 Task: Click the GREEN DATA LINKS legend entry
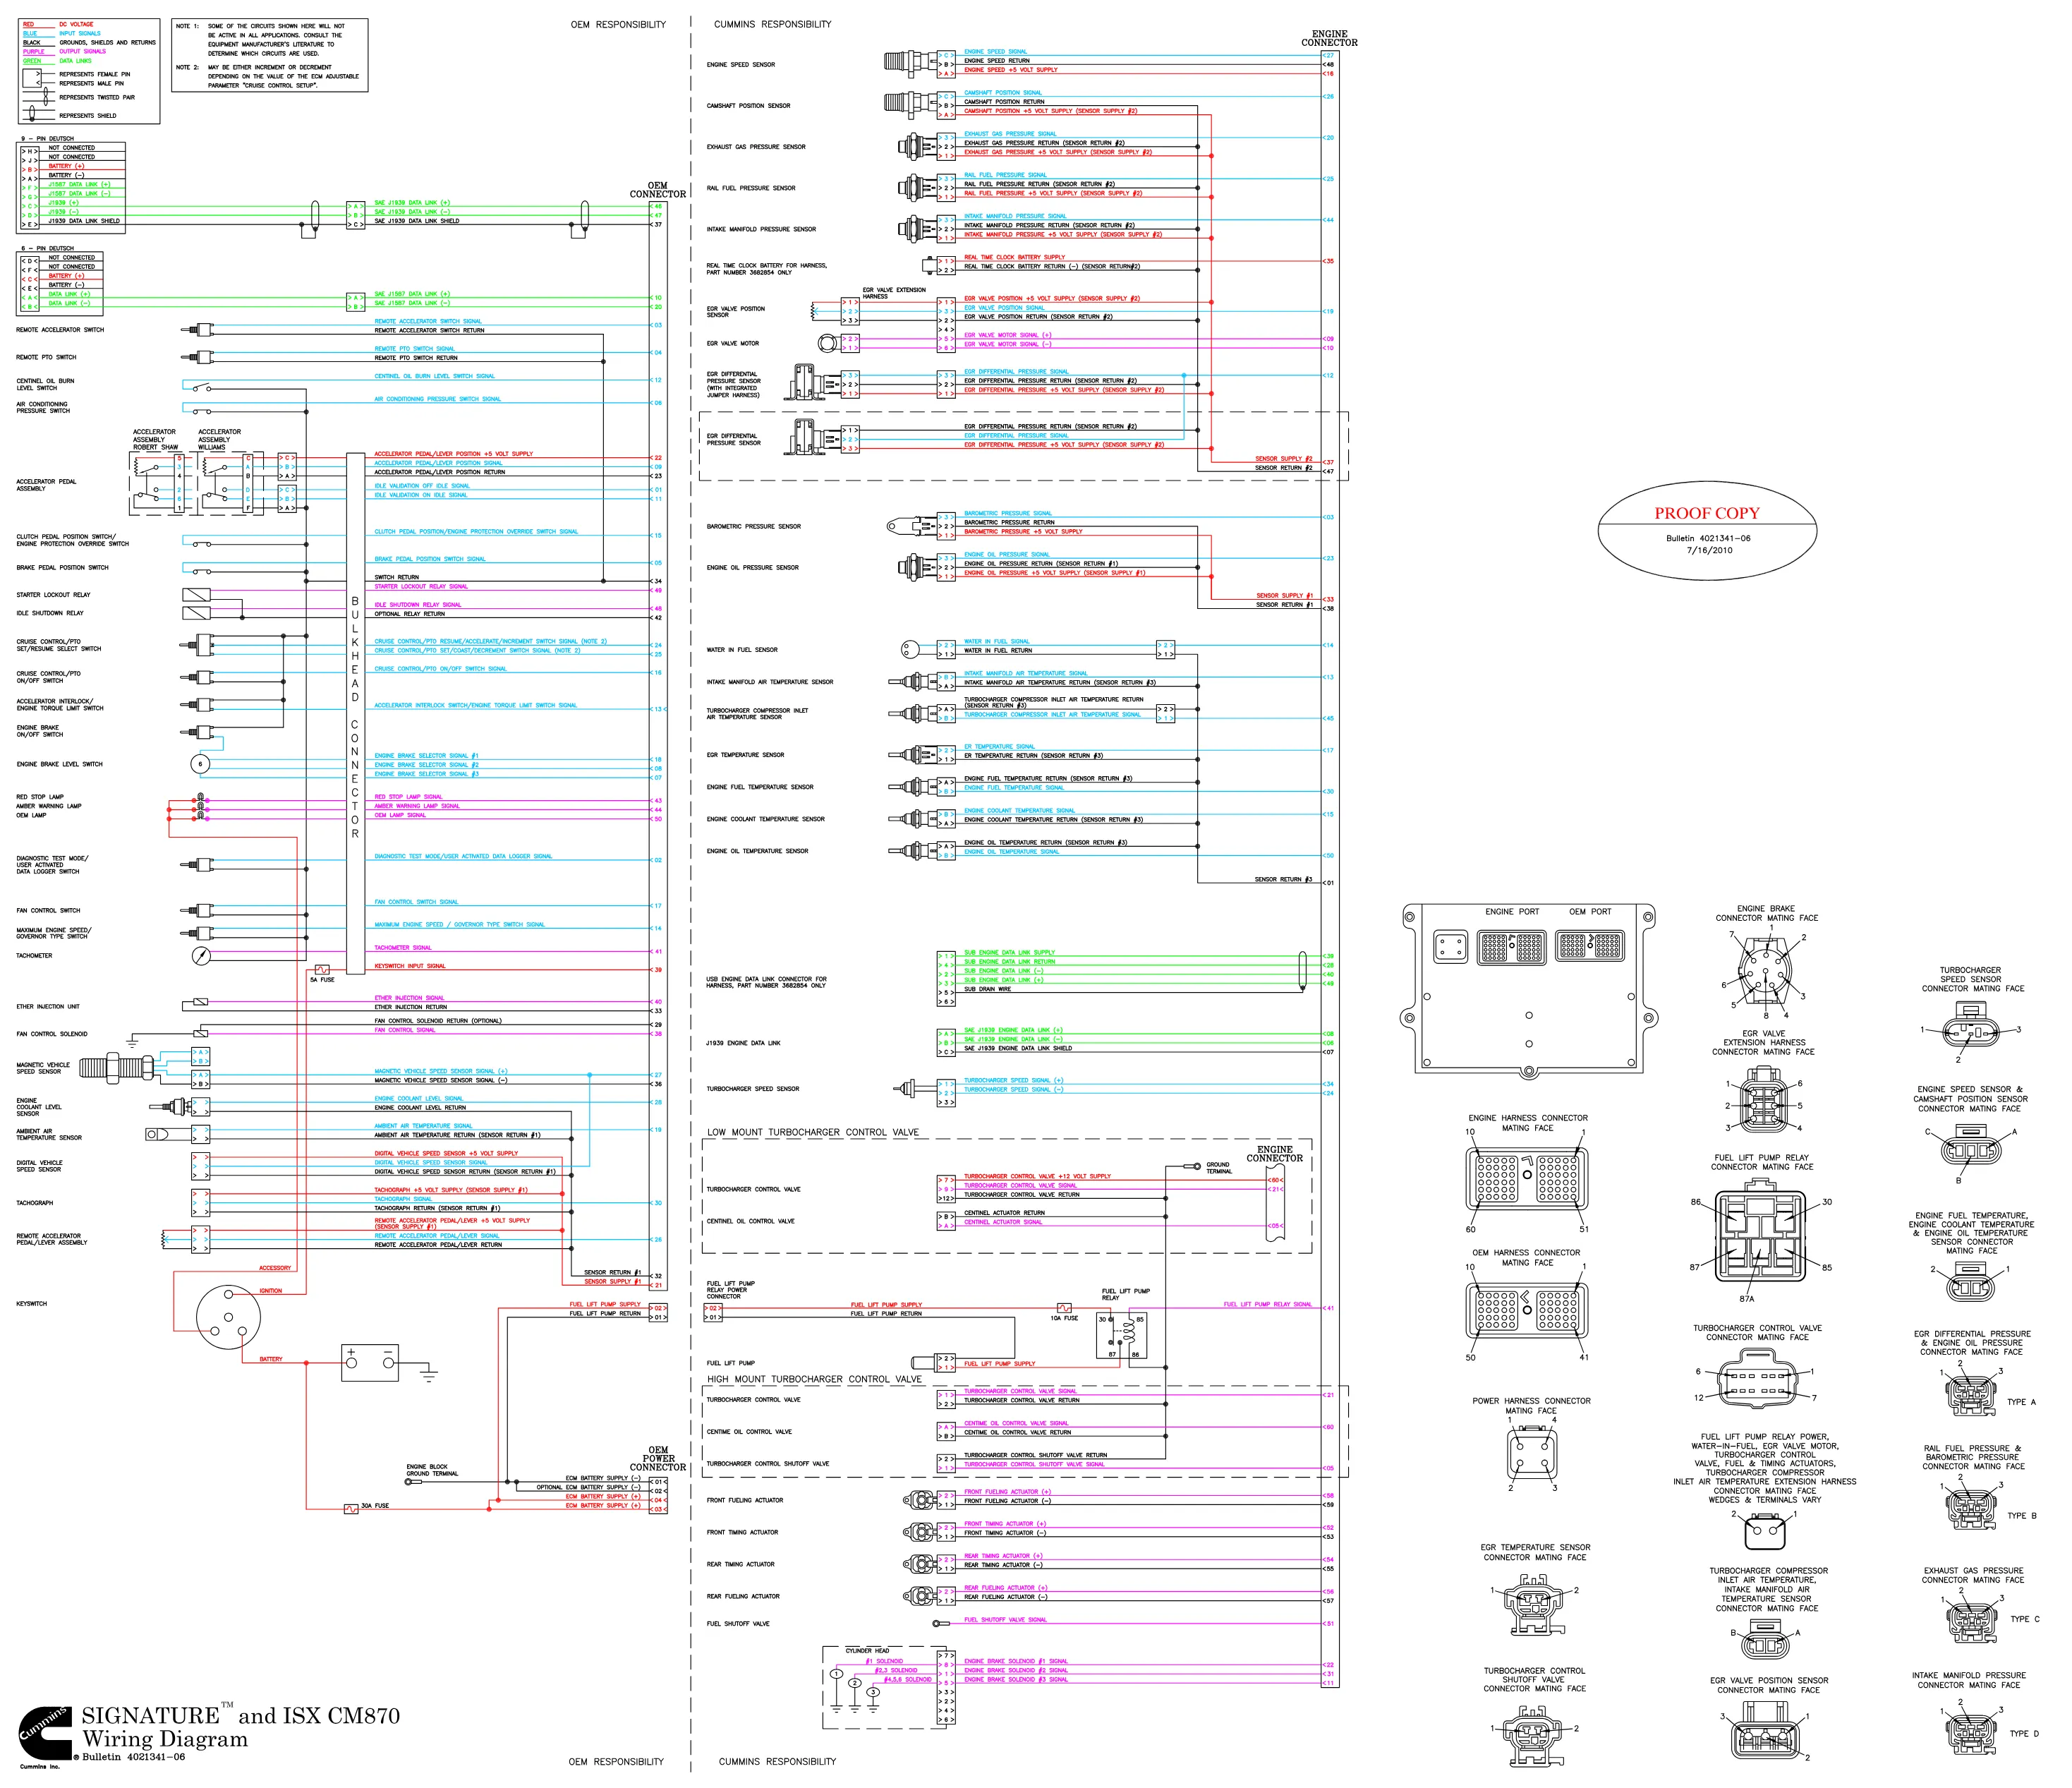pyautogui.click(x=58, y=61)
